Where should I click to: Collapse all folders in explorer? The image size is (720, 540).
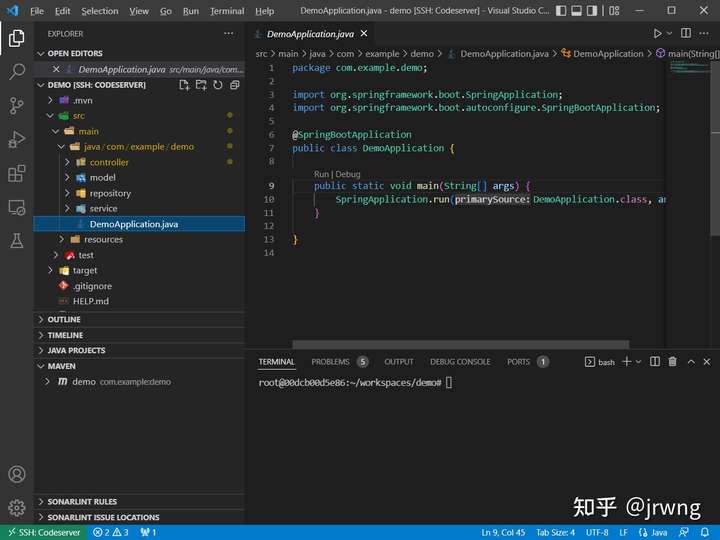[235, 85]
